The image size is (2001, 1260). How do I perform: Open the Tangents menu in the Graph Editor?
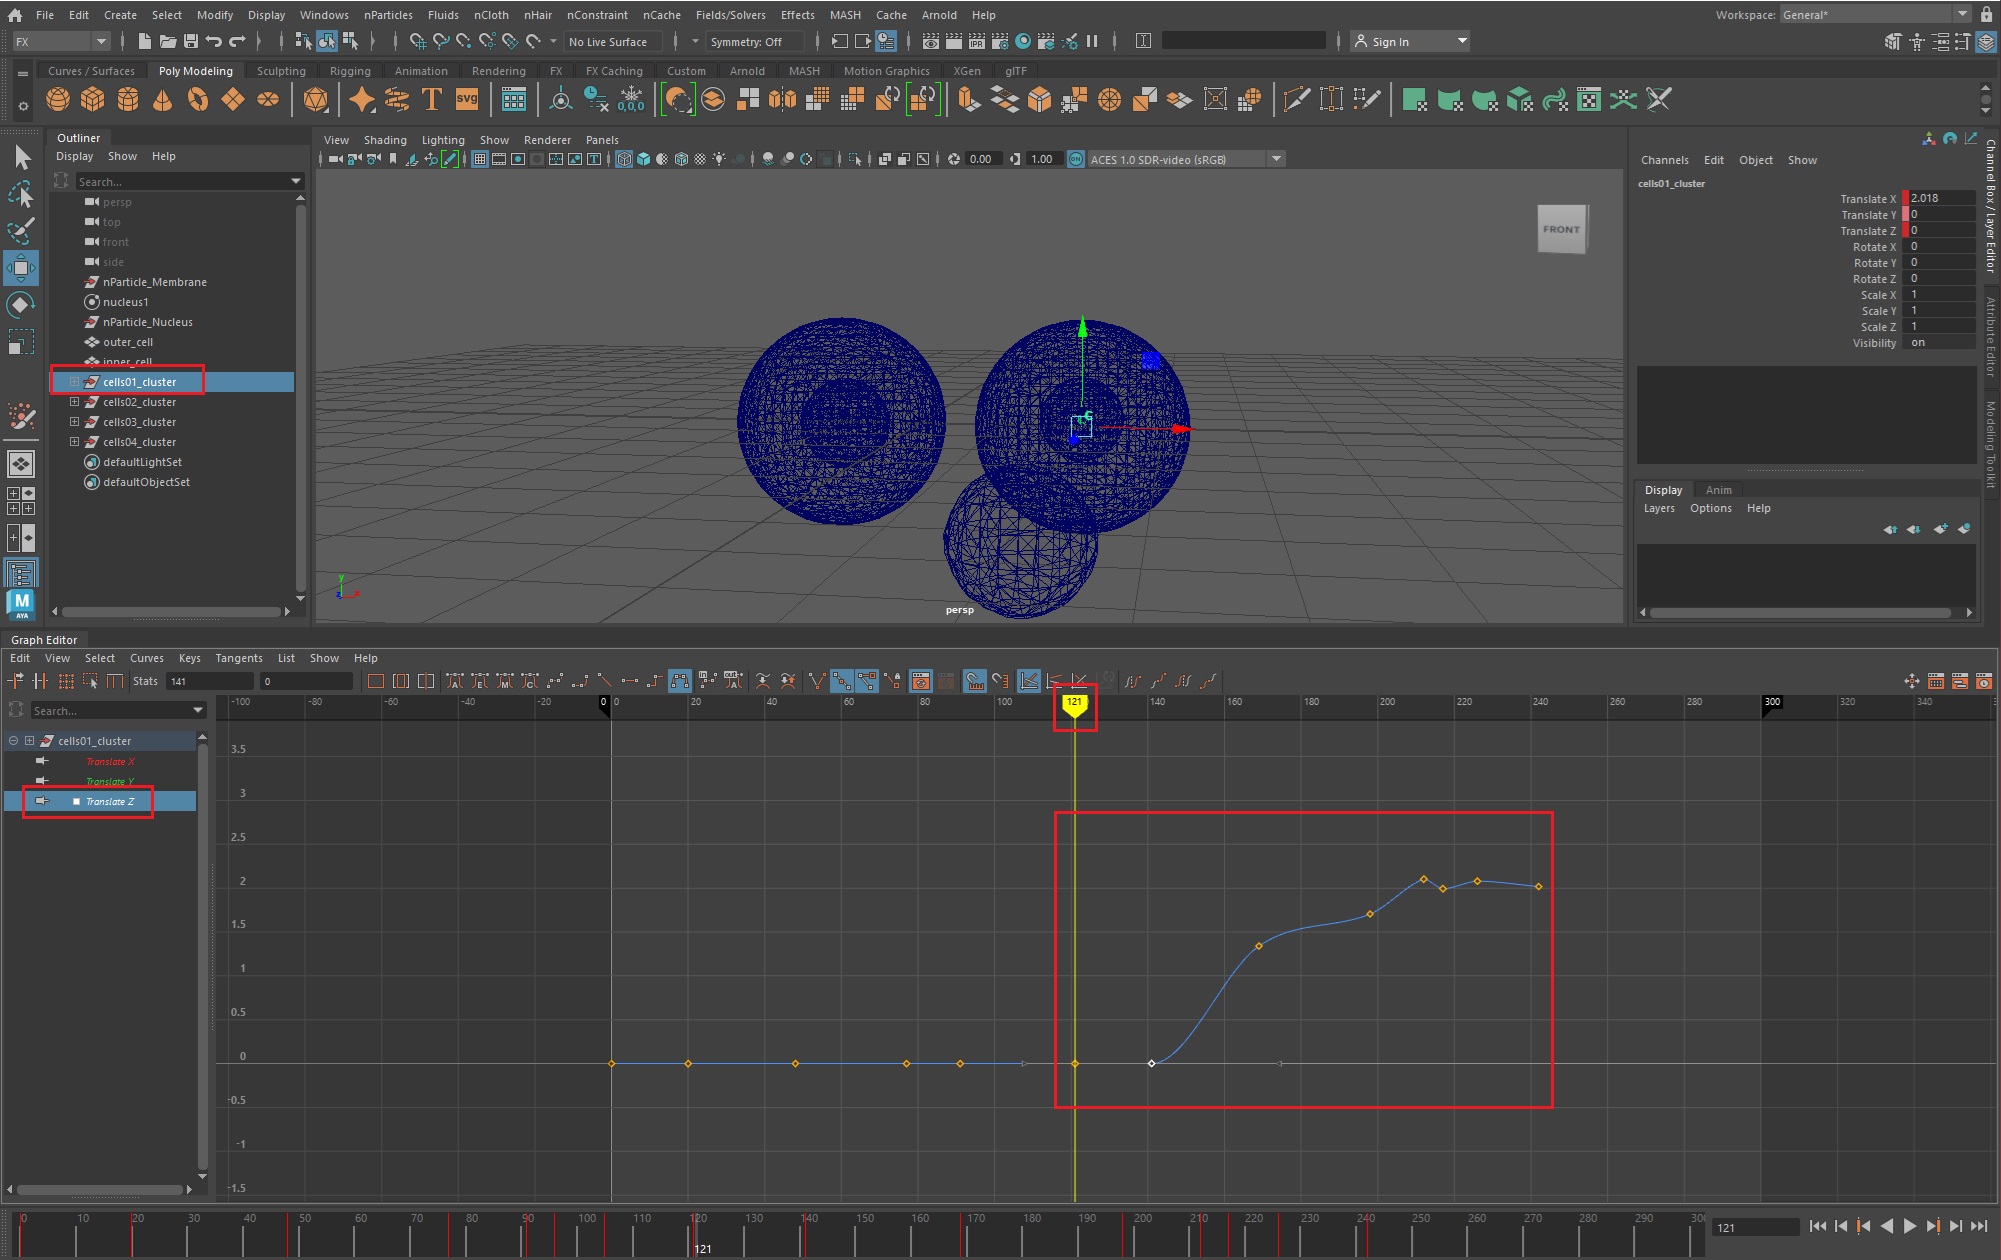coord(238,658)
